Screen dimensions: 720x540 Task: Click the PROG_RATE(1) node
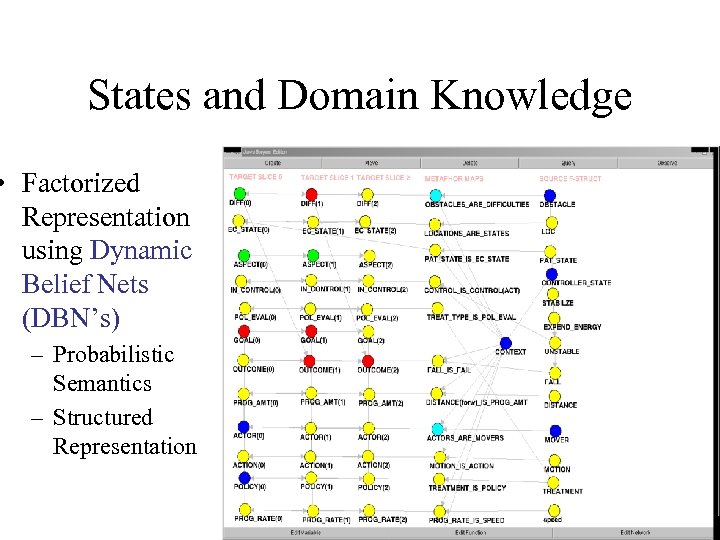point(313,511)
